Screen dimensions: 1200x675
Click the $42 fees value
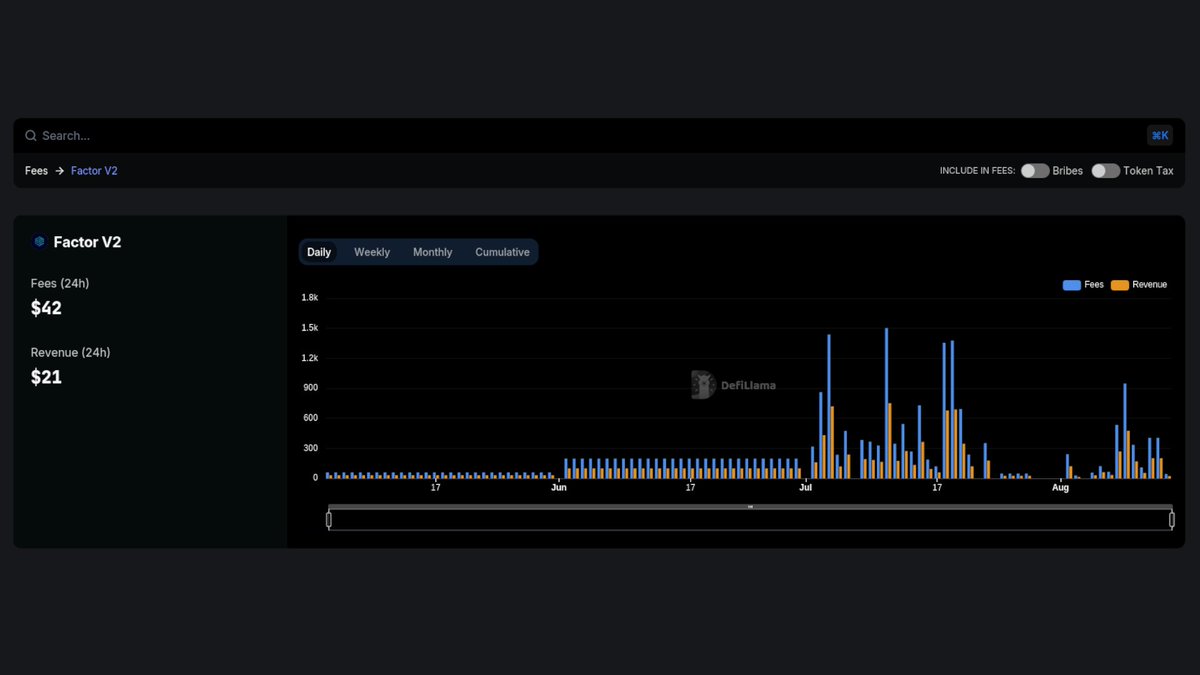point(46,308)
